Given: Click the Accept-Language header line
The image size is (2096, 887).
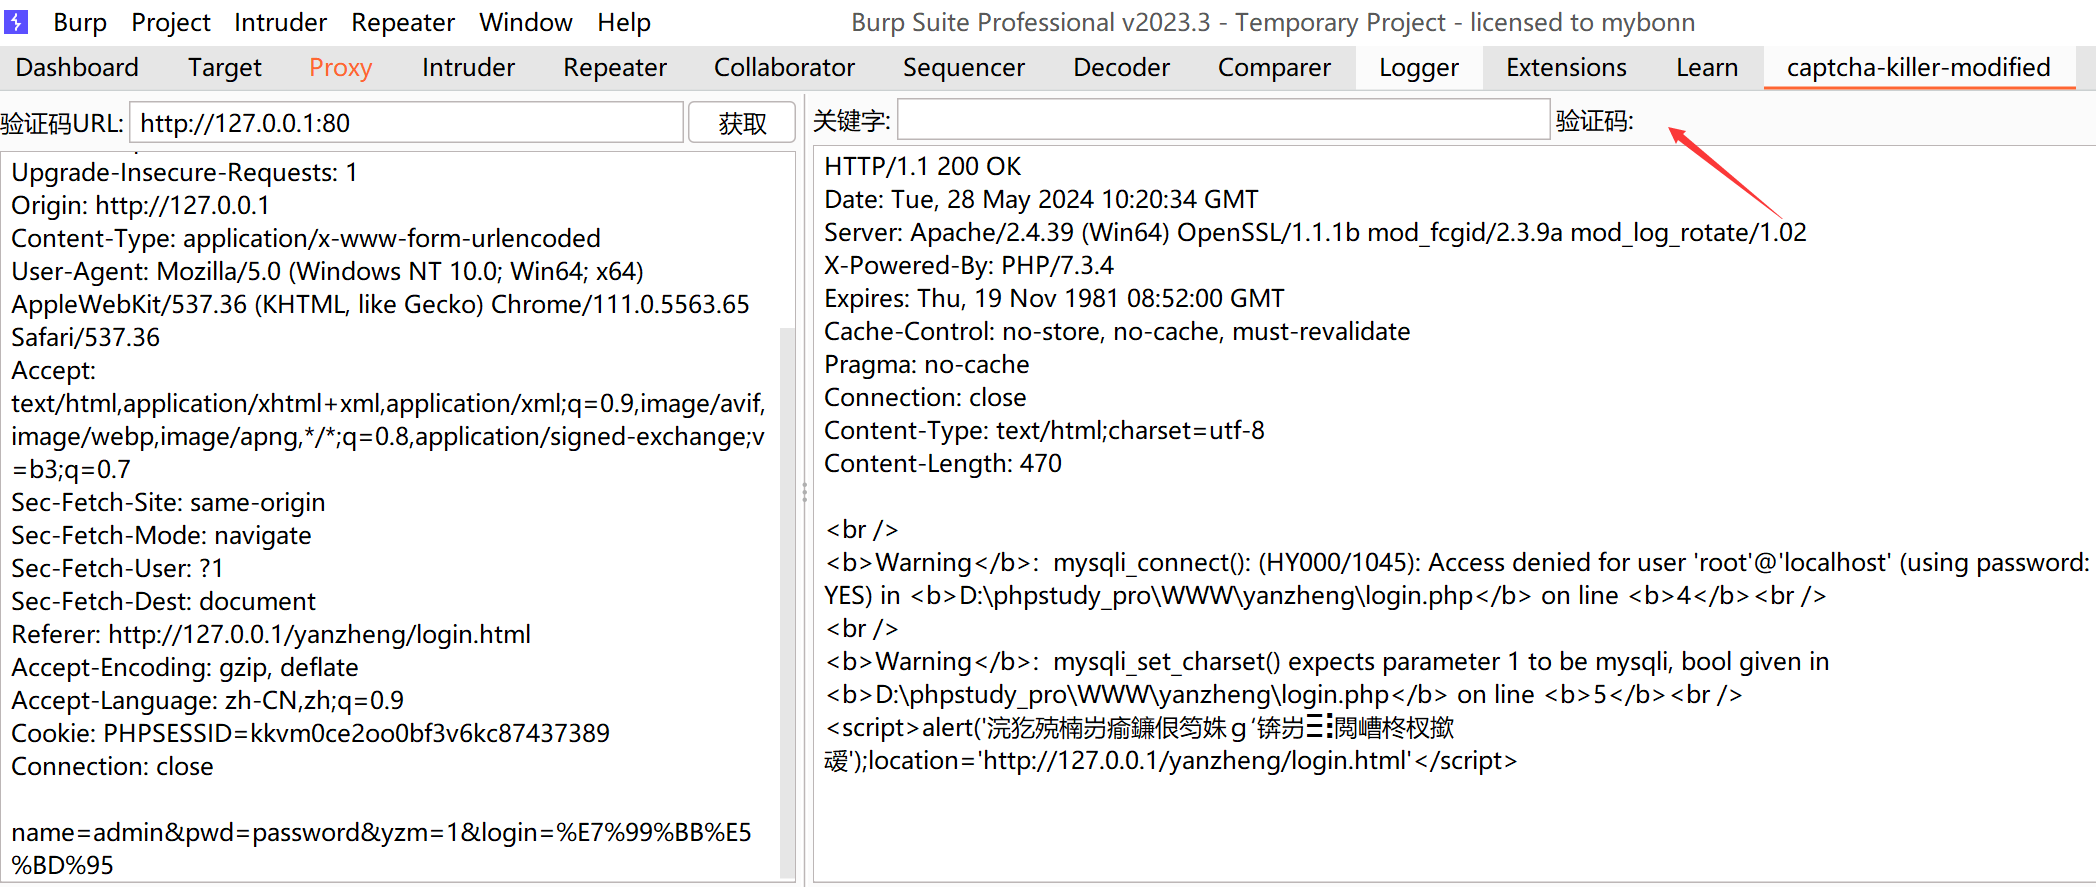Looking at the screenshot, I should [x=207, y=700].
